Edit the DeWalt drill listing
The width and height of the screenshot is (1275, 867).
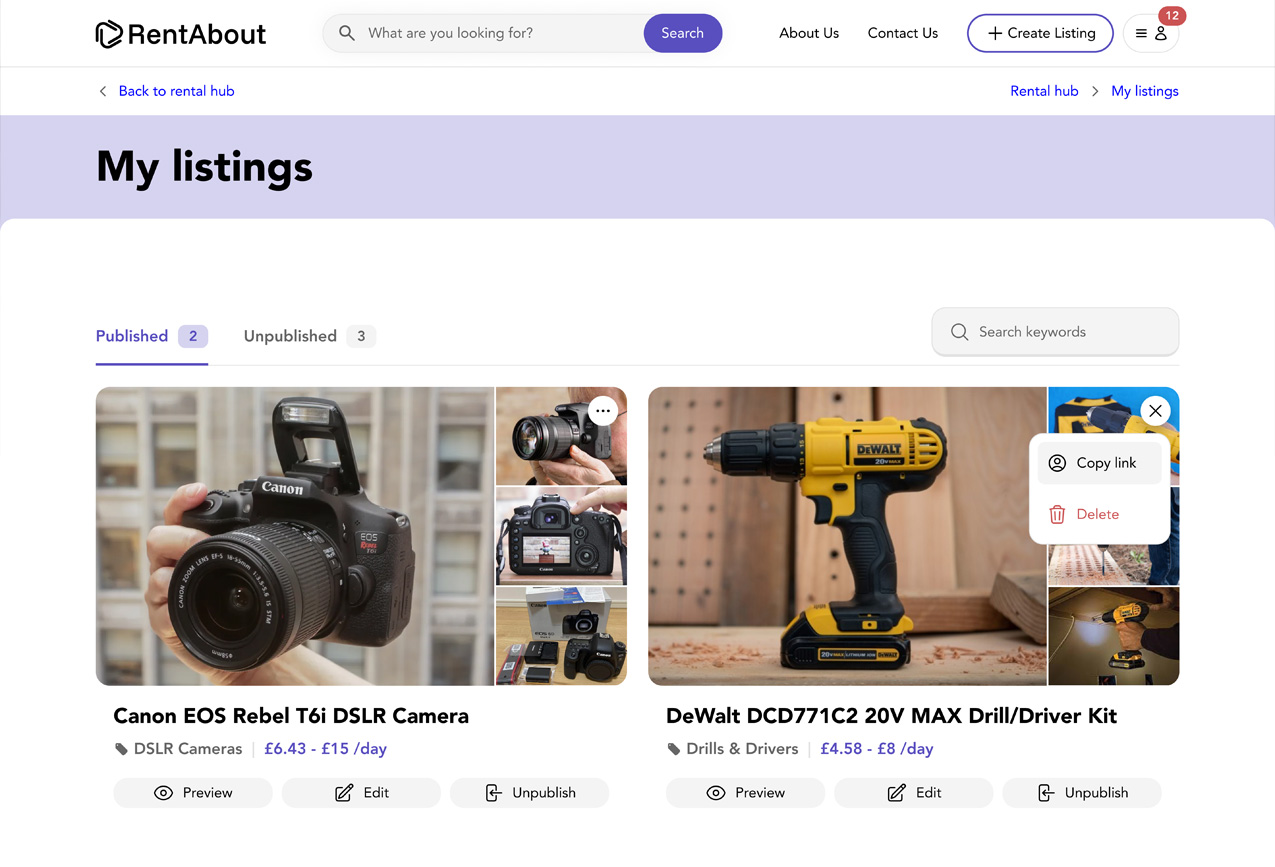point(913,793)
